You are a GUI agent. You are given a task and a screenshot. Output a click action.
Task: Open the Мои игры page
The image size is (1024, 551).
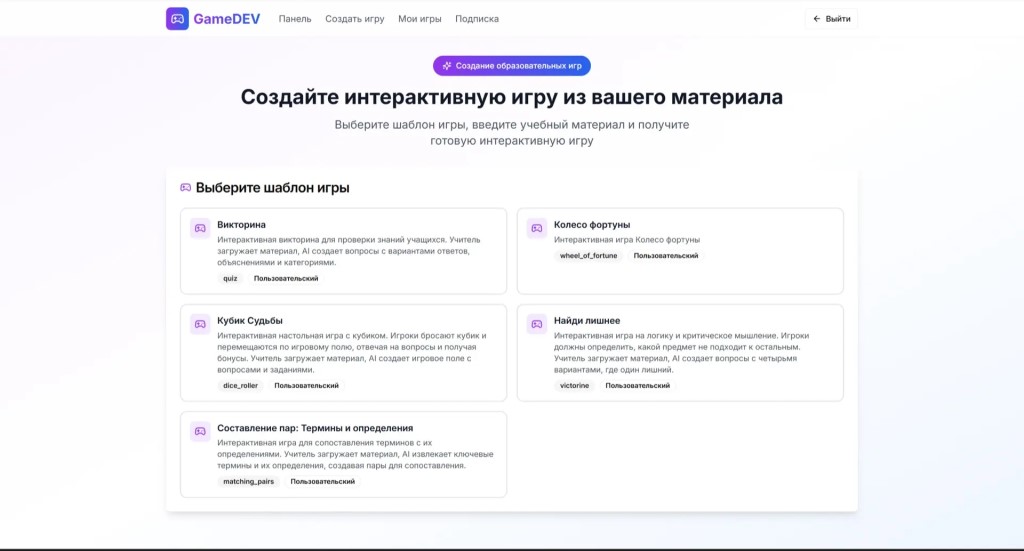(420, 19)
